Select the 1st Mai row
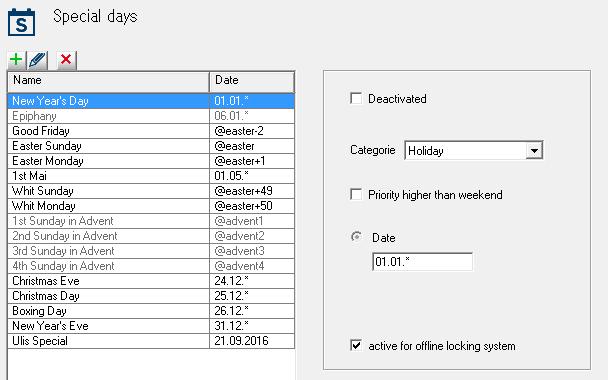Image resolution: width=608 pixels, height=380 pixels. pyautogui.click(x=151, y=176)
